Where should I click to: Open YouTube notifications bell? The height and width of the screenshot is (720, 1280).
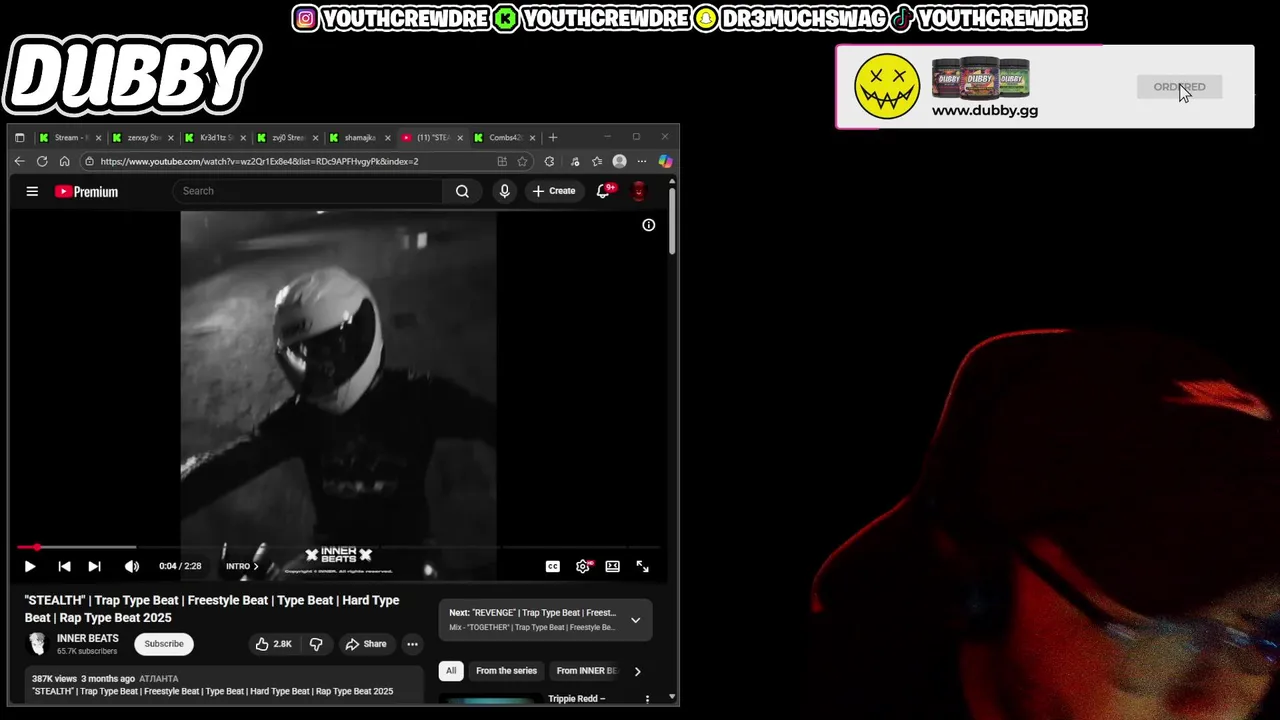(x=603, y=191)
